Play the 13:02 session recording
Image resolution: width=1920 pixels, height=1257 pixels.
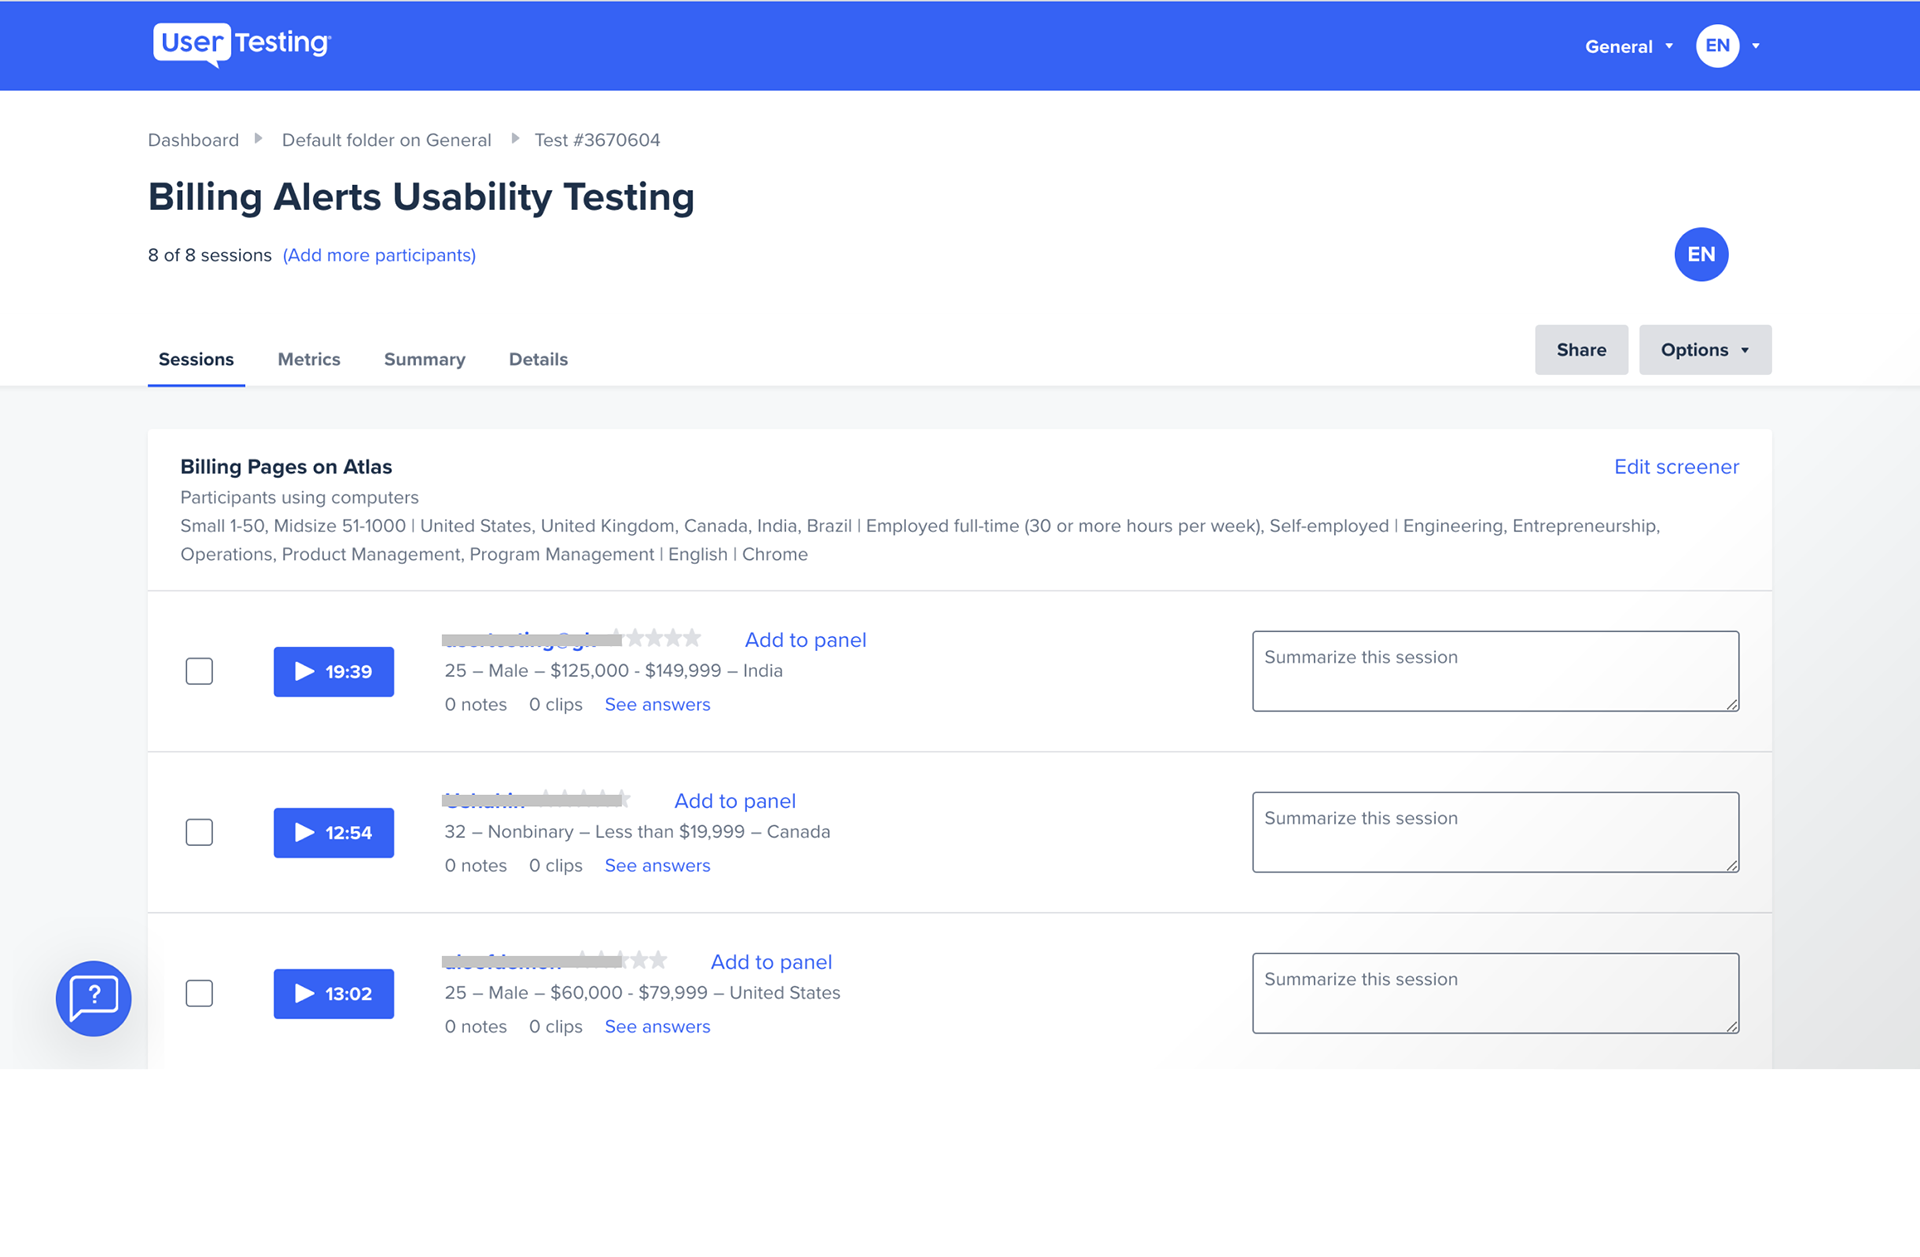[333, 993]
